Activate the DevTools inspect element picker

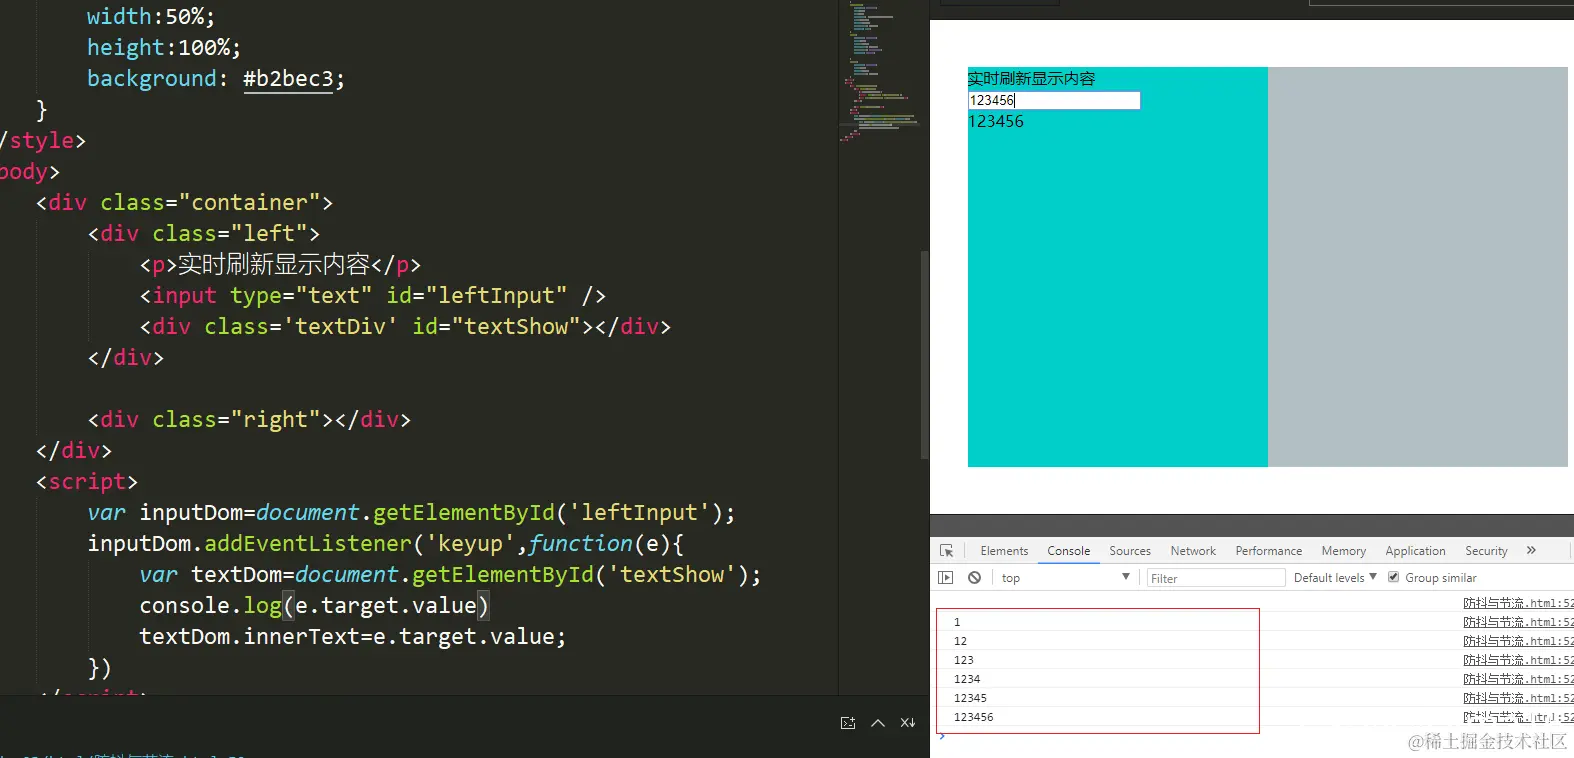point(946,551)
